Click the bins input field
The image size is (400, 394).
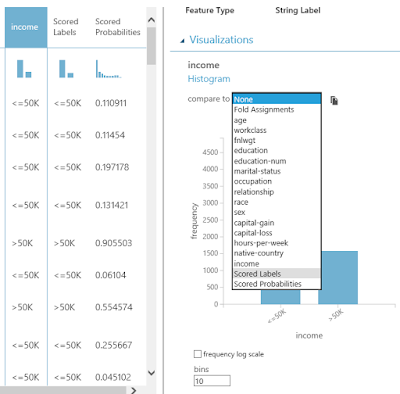coord(212,381)
